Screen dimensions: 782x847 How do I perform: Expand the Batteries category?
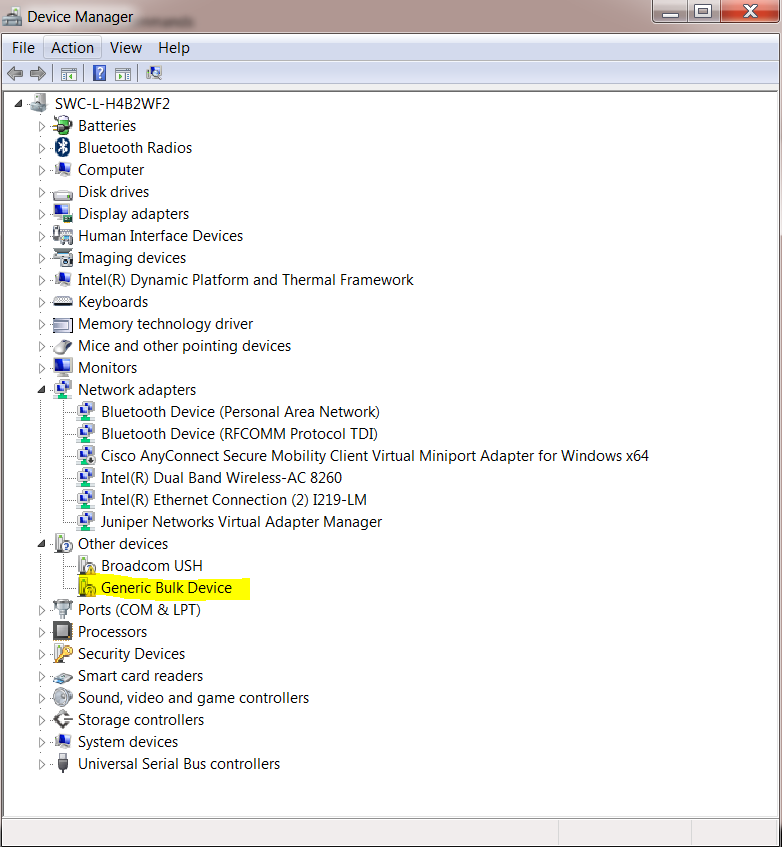[x=42, y=126]
